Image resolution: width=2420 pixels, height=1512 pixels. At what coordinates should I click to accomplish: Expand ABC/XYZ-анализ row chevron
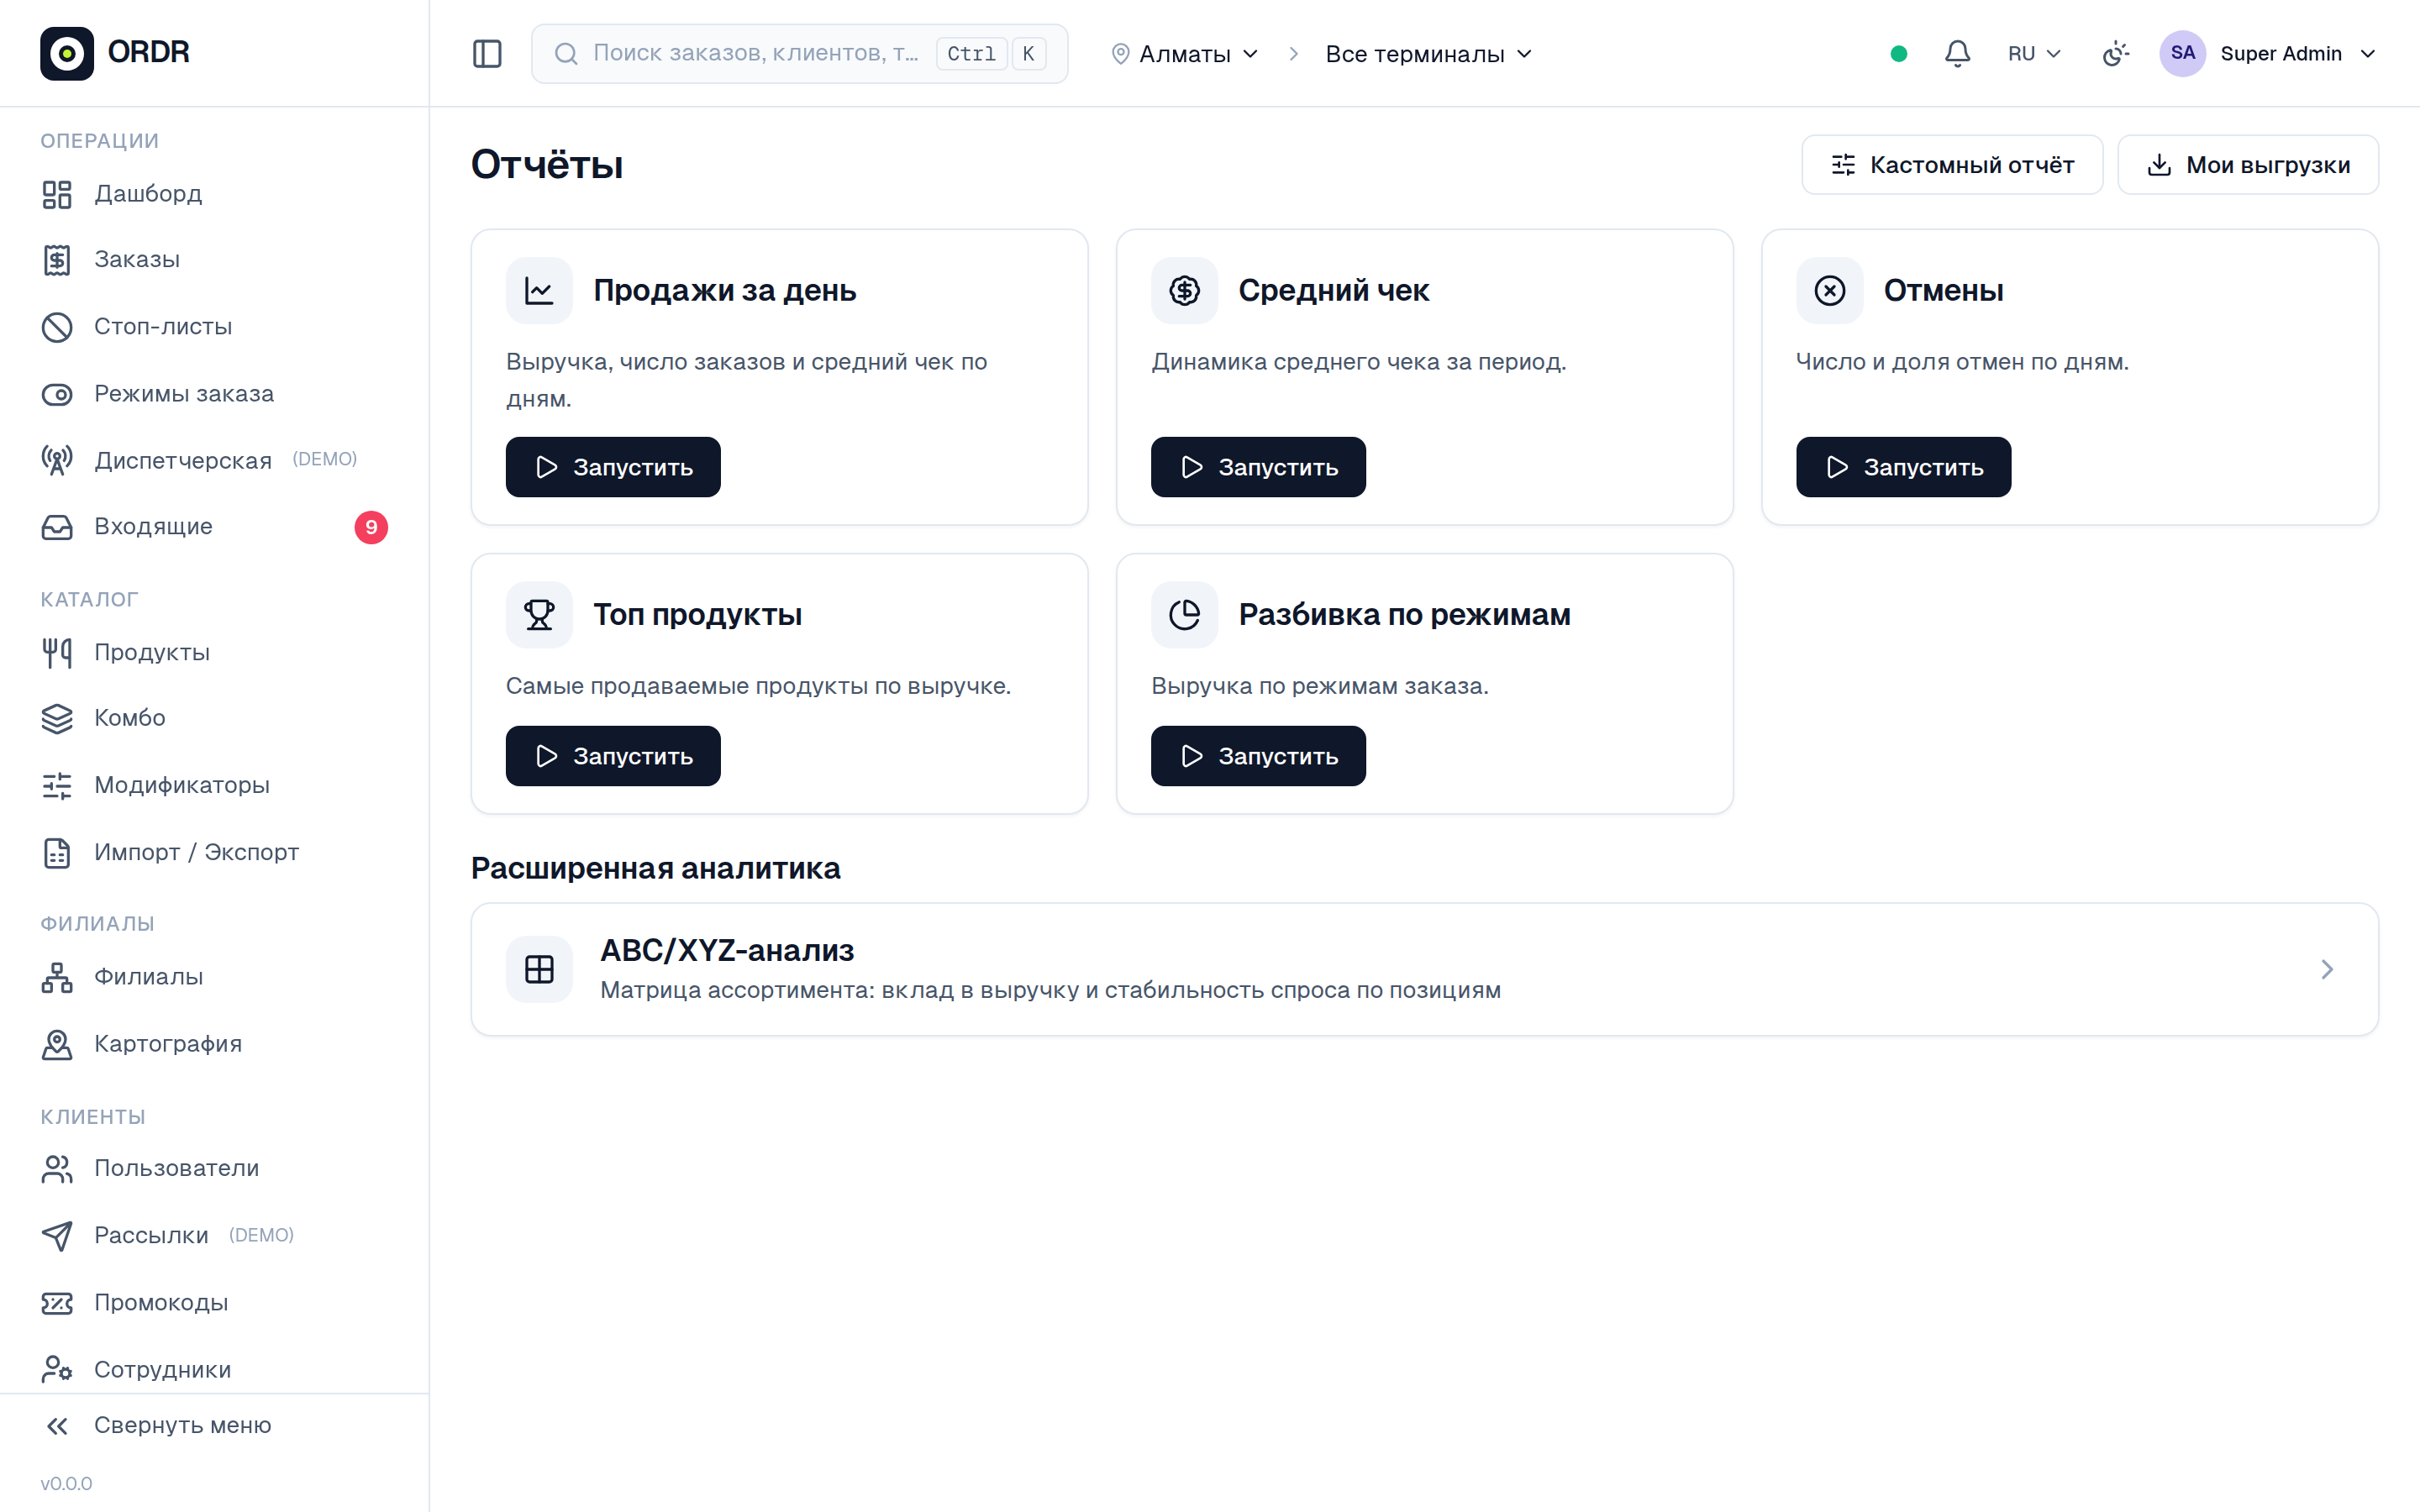coord(2327,969)
